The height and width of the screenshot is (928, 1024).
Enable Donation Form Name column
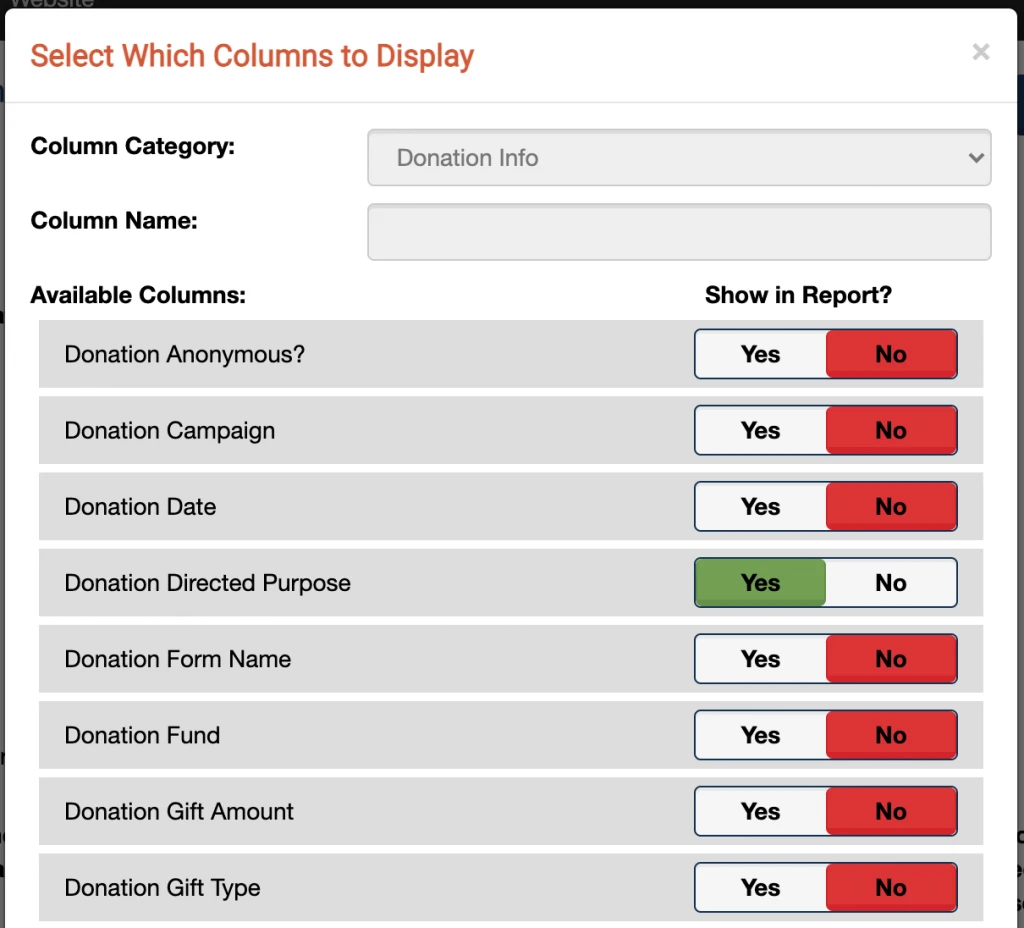click(760, 659)
